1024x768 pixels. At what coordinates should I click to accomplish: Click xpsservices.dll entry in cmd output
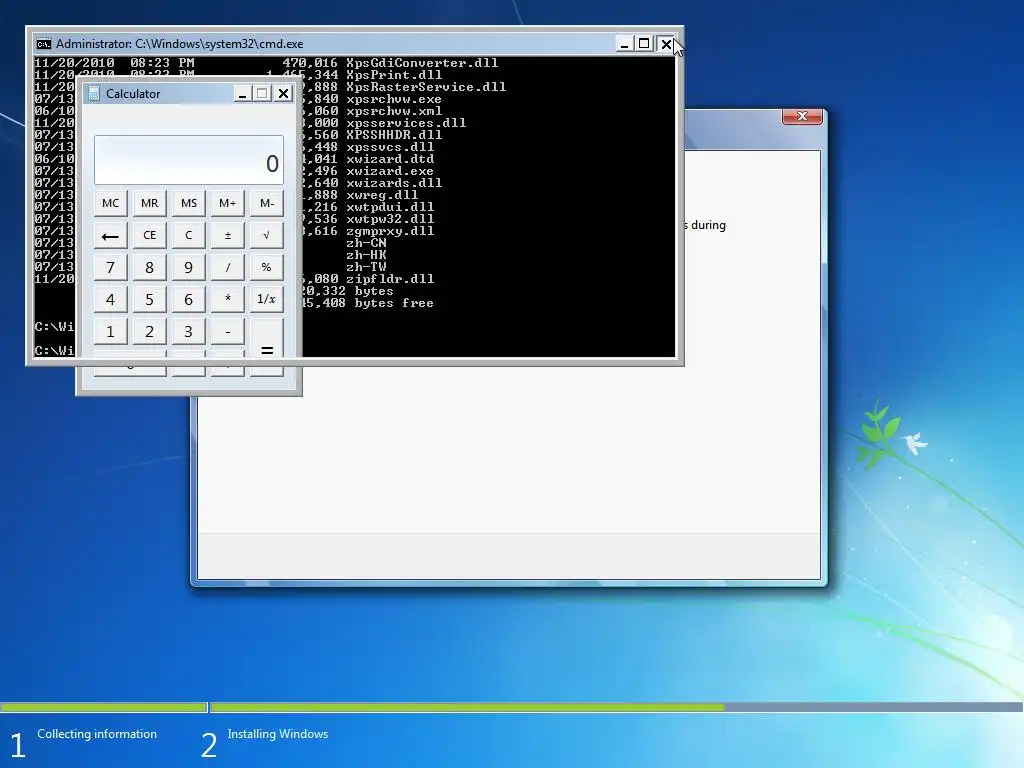click(x=406, y=123)
